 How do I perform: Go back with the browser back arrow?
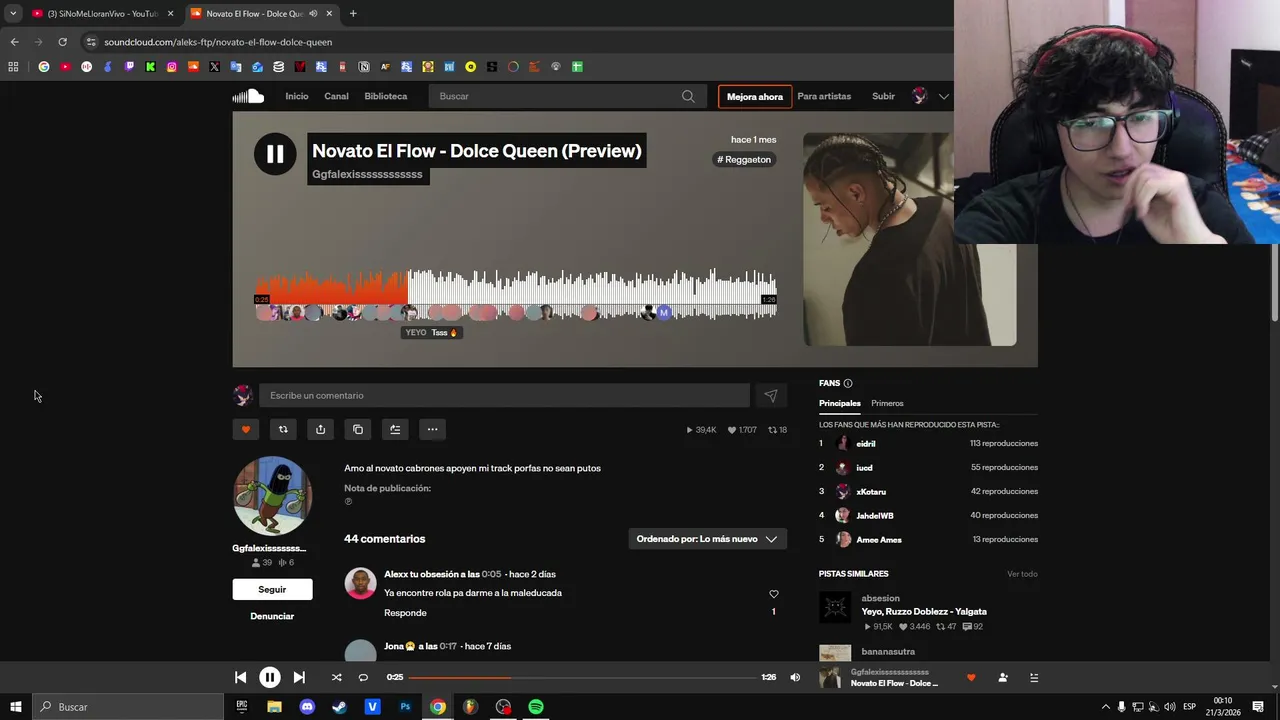tap(14, 42)
